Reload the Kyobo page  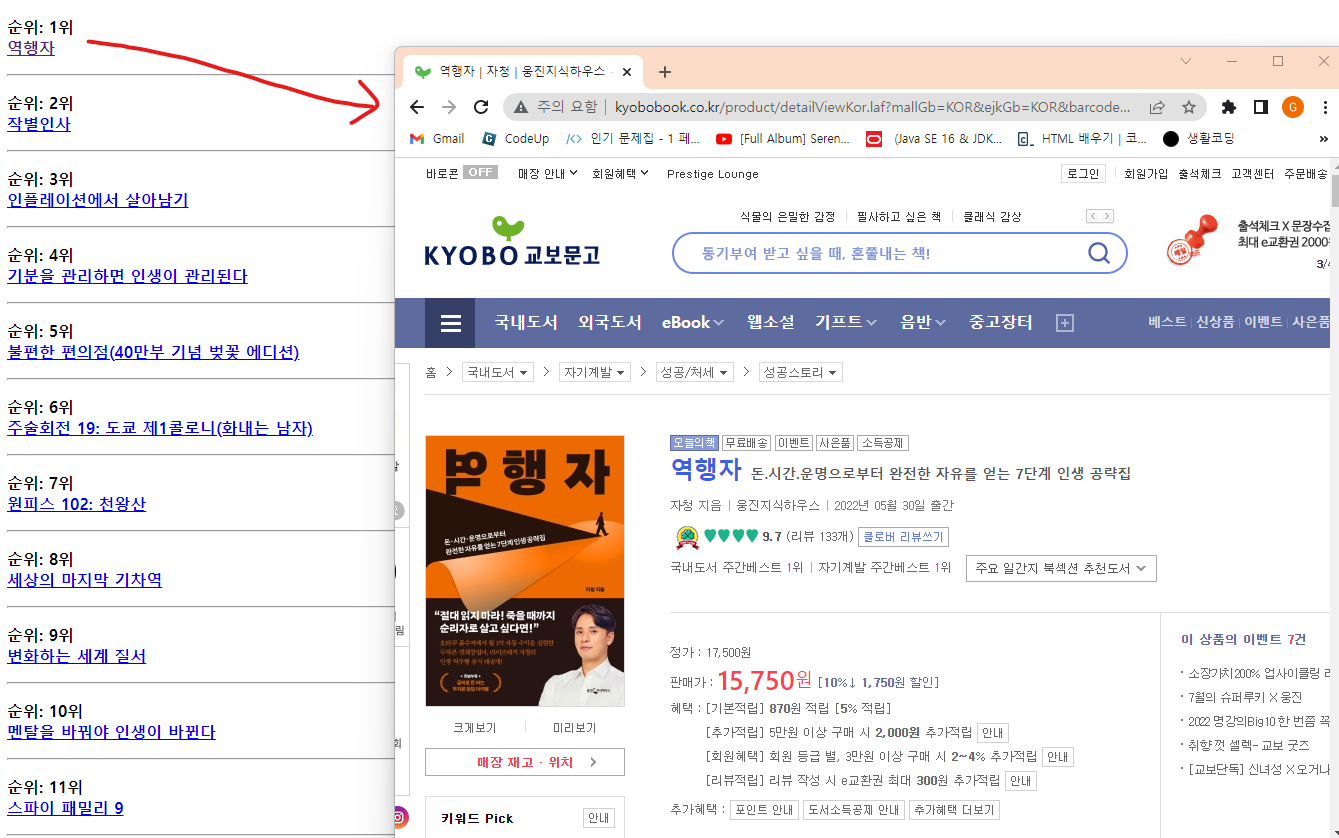click(x=481, y=107)
